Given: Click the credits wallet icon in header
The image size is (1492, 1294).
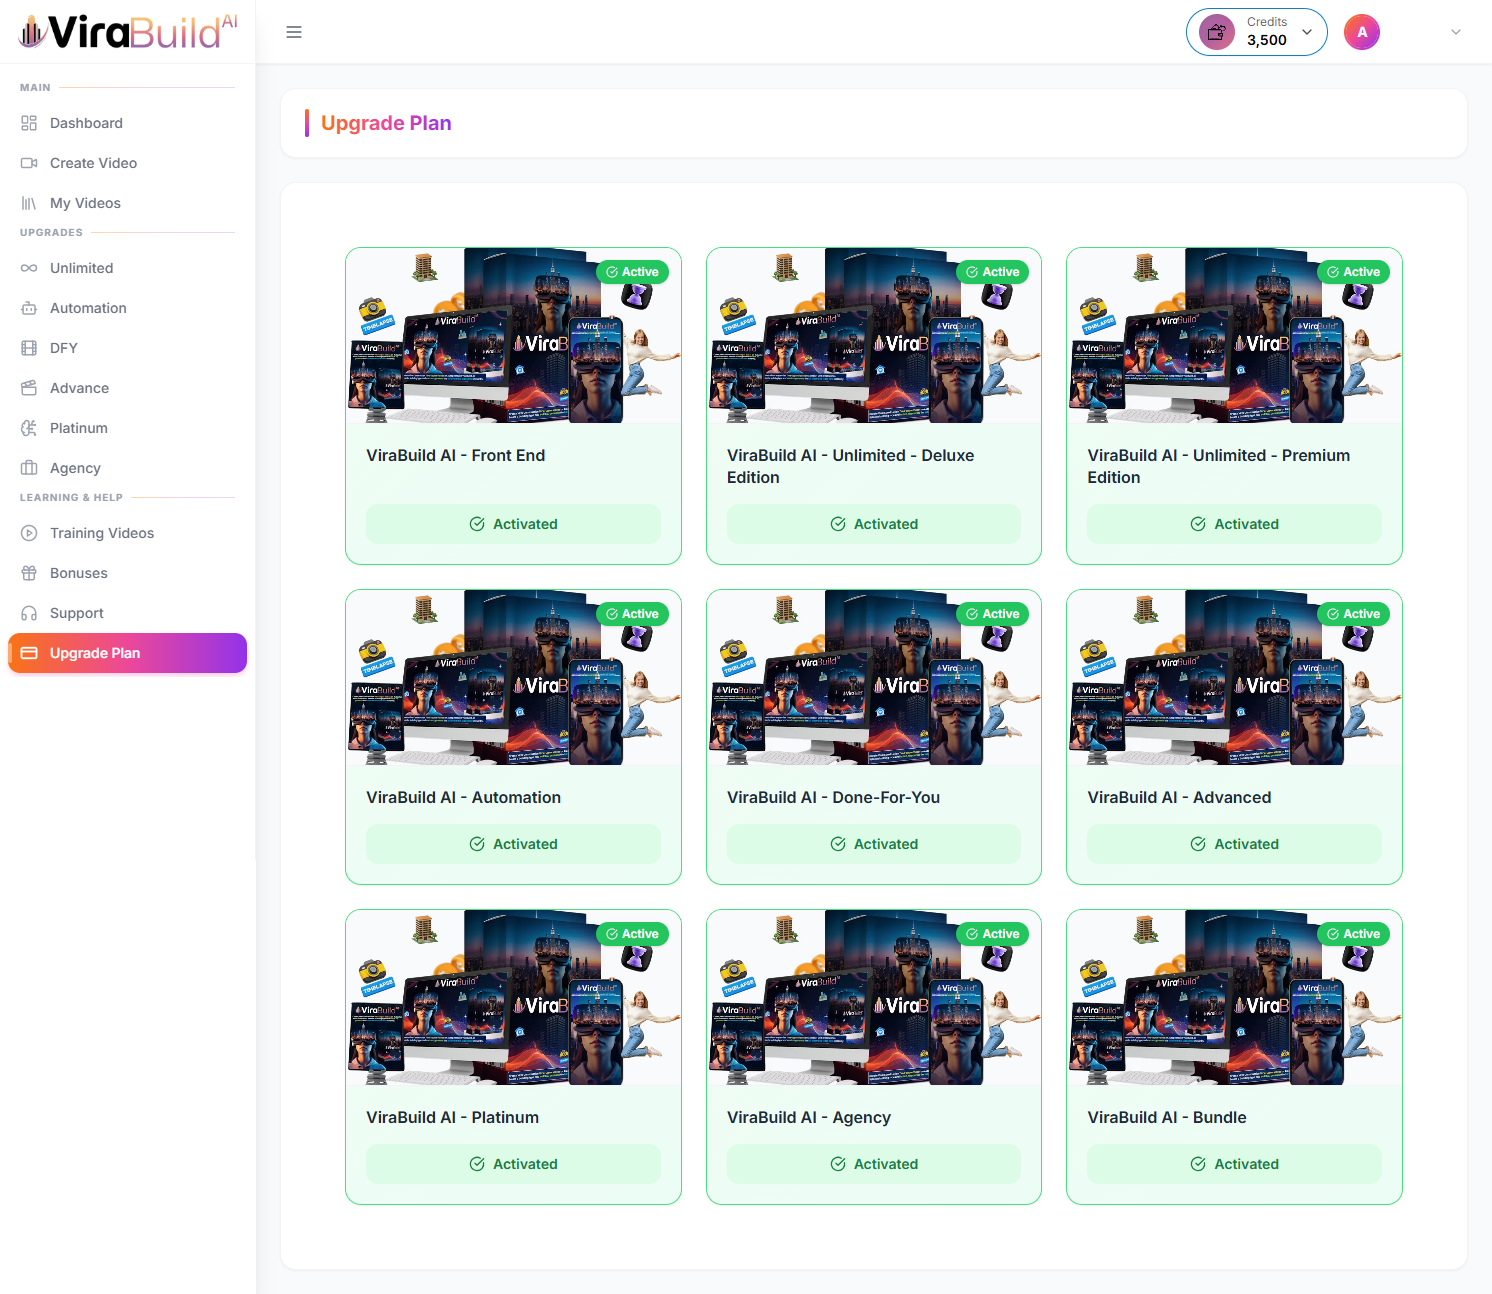Looking at the screenshot, I should (x=1216, y=32).
